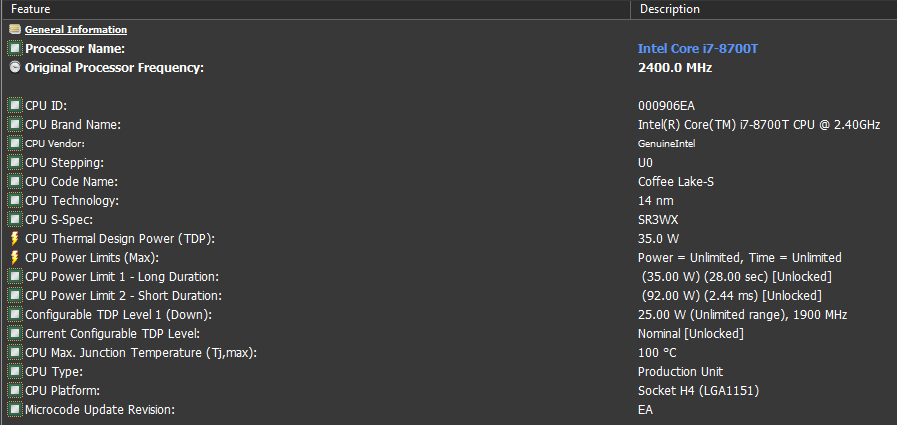Screen dimensions: 897x425
Task: Select the General Information heading
Action: point(76,30)
